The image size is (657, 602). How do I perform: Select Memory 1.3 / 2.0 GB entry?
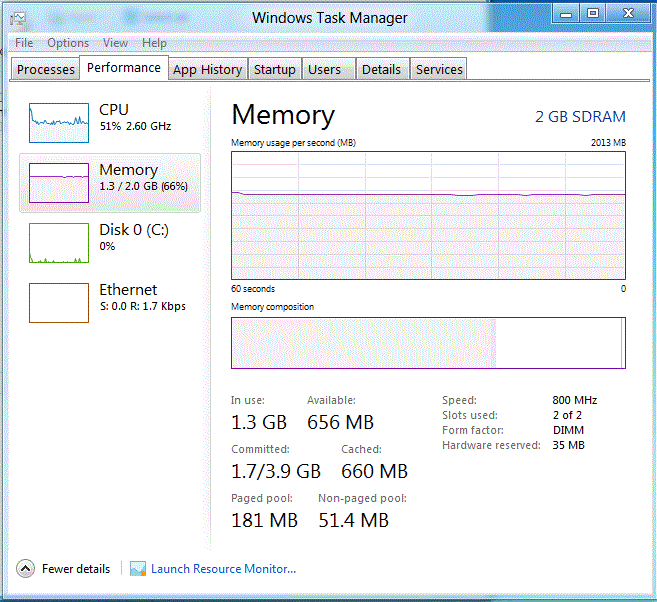coord(110,183)
